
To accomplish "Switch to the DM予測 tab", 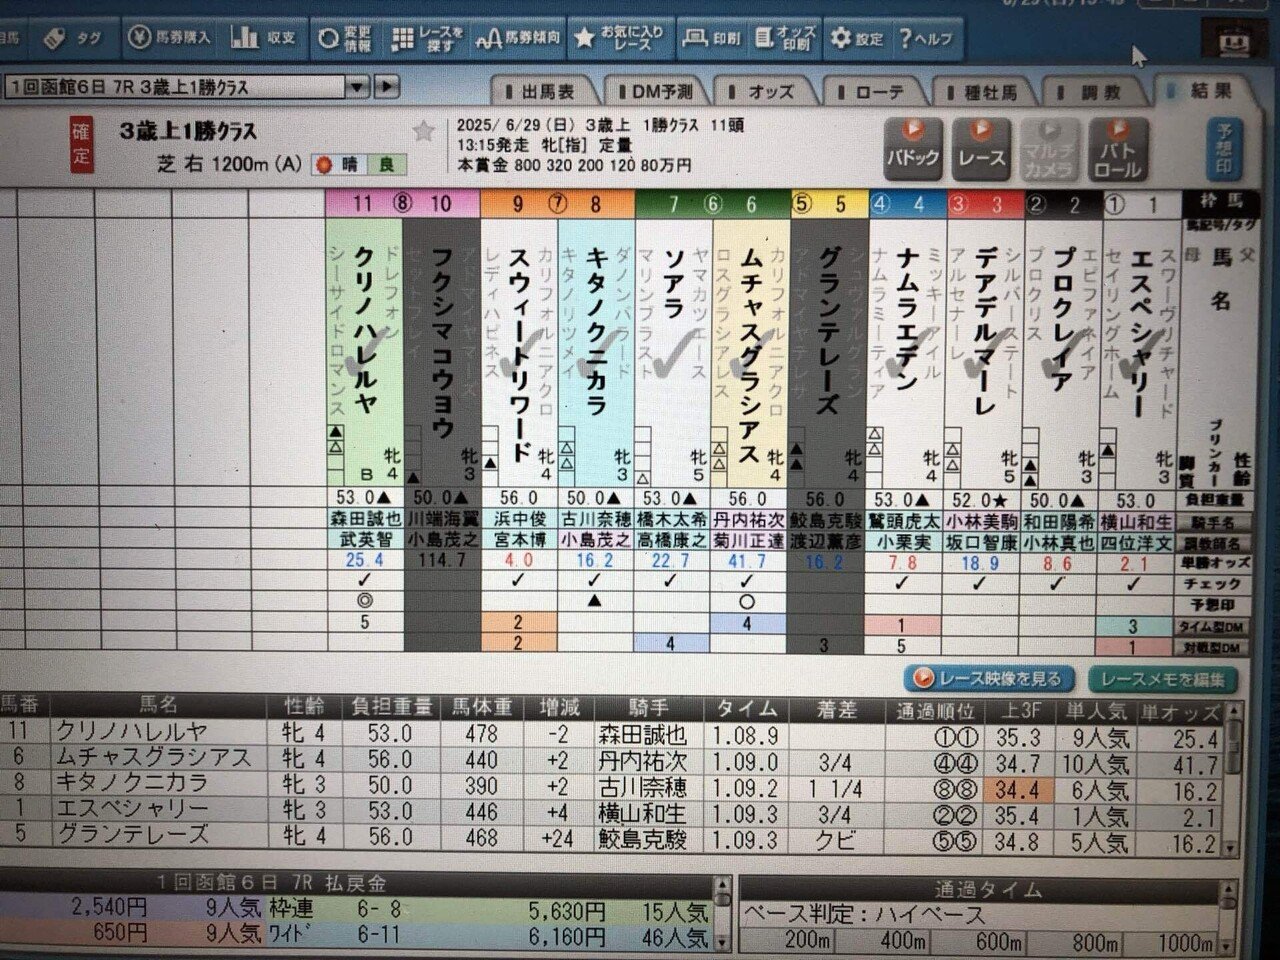I will [x=654, y=91].
